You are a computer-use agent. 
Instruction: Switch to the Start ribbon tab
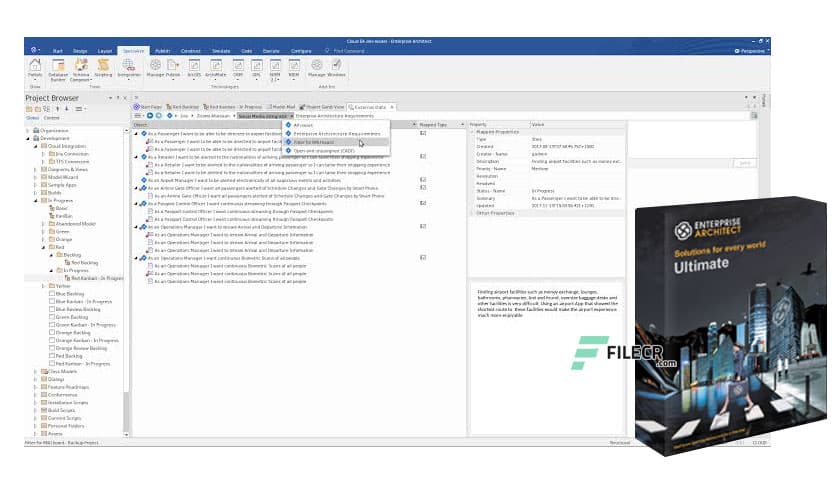[x=58, y=51]
